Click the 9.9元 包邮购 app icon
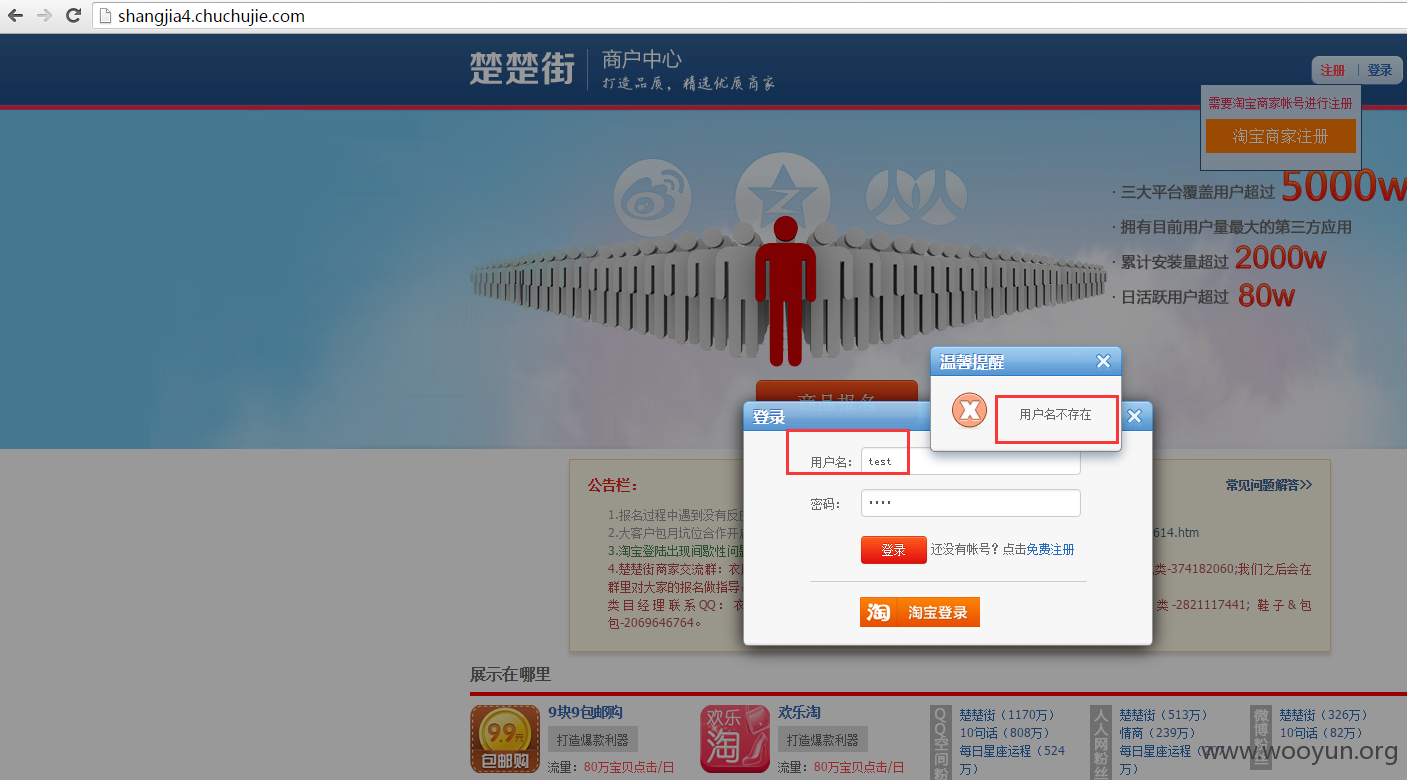 coord(504,739)
